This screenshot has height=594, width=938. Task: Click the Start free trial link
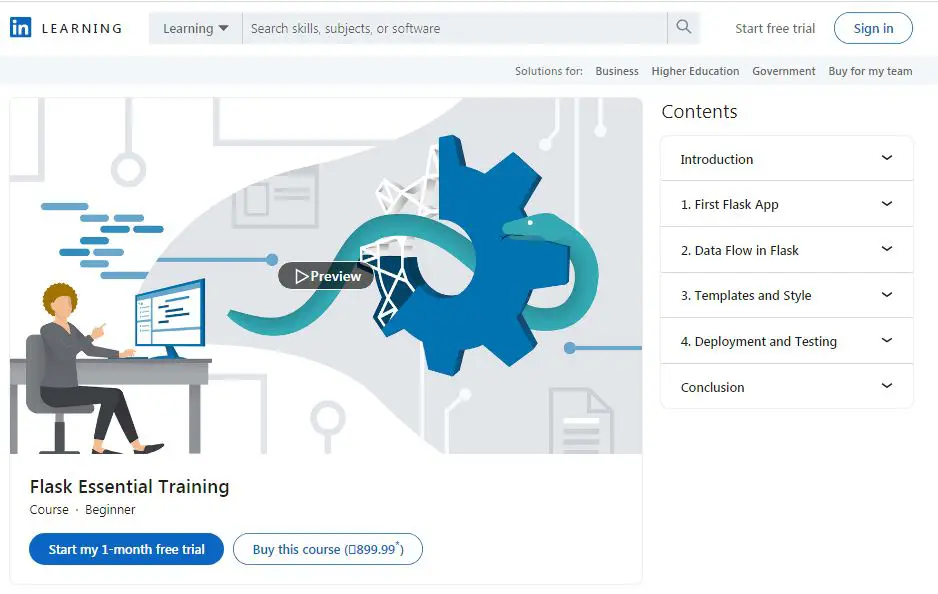(x=775, y=28)
